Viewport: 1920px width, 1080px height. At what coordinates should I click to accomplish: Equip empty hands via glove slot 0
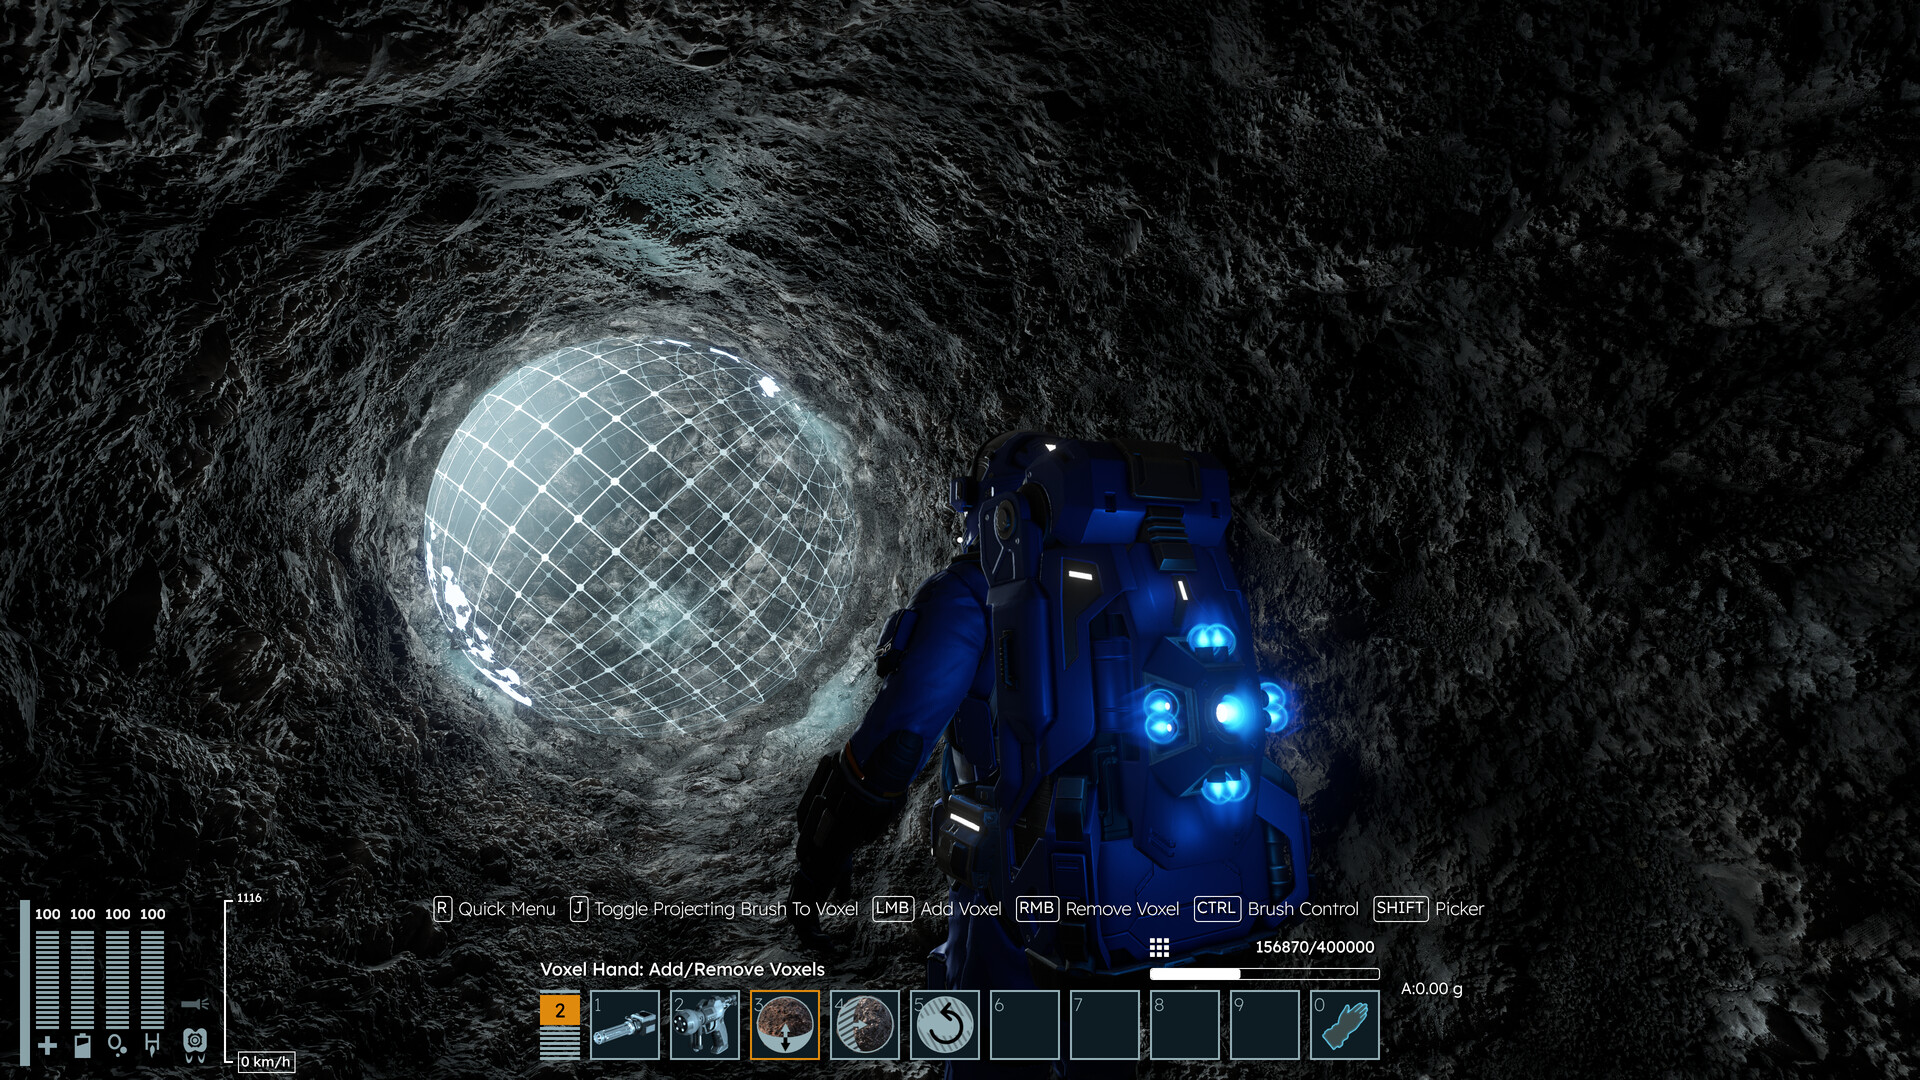1345,1025
